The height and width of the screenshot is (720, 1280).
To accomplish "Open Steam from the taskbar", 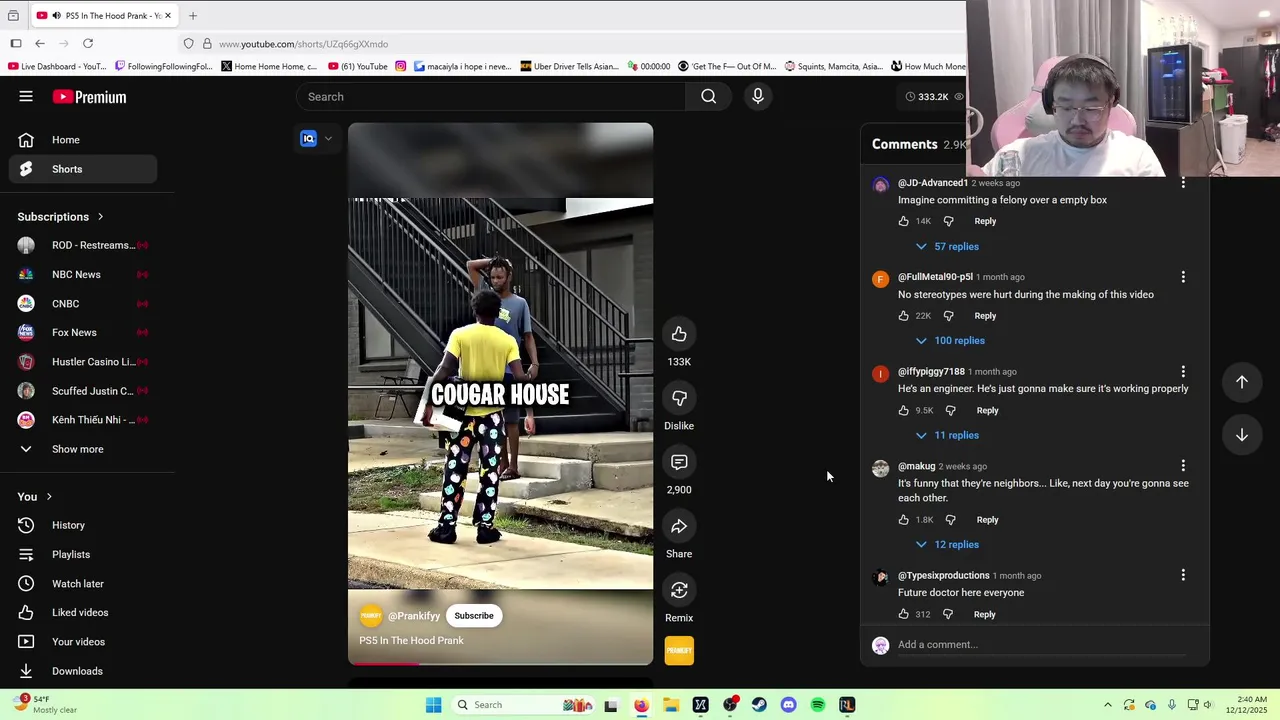I will [759, 705].
